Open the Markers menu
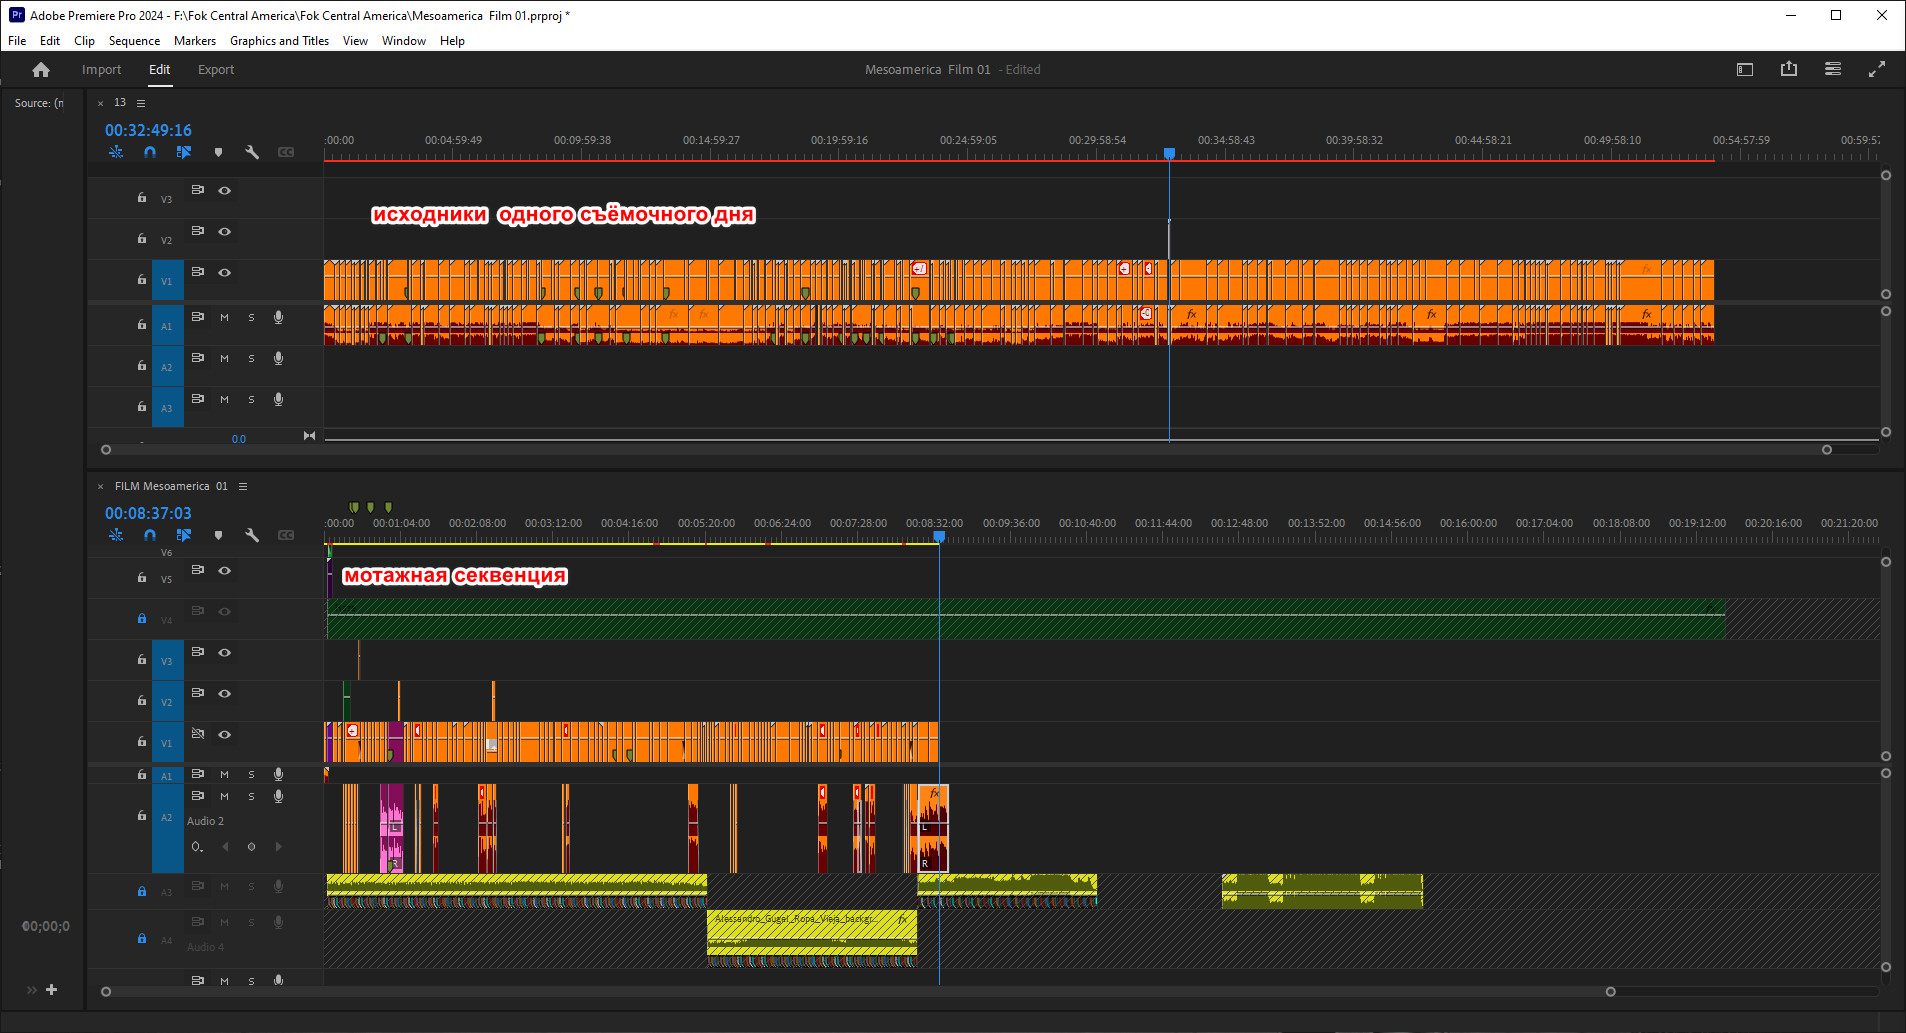Image resolution: width=1906 pixels, height=1033 pixels. pos(195,41)
